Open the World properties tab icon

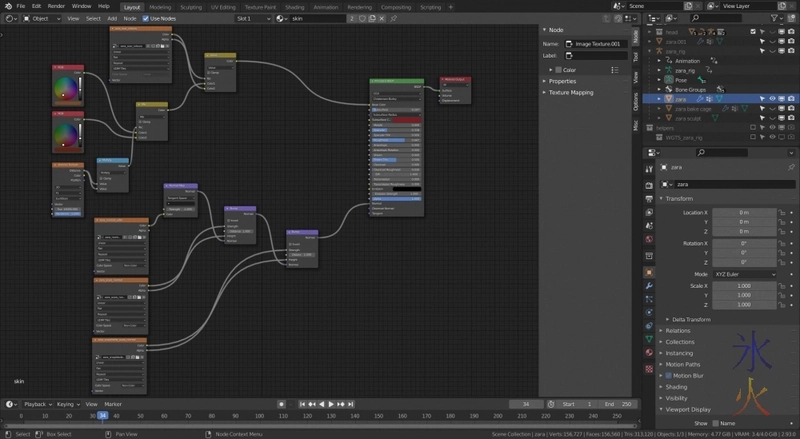[649, 239]
